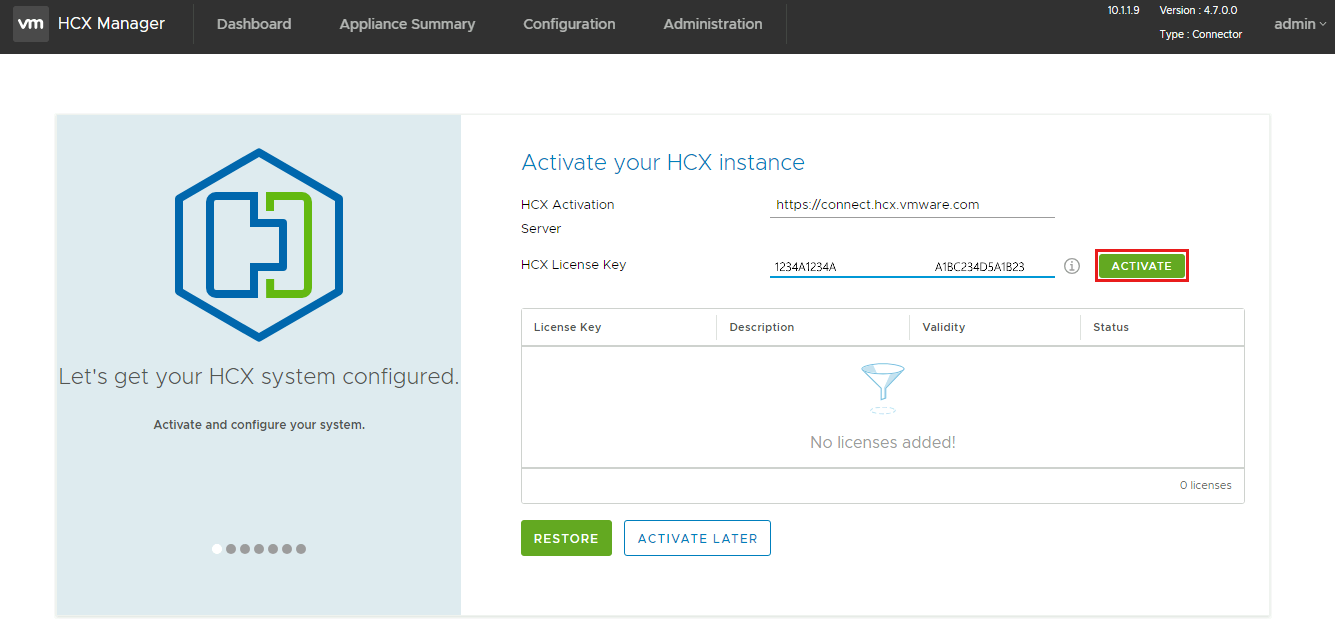Click the empty-list funnel icon
Screen dimensions: 1335x624
(x=882, y=389)
